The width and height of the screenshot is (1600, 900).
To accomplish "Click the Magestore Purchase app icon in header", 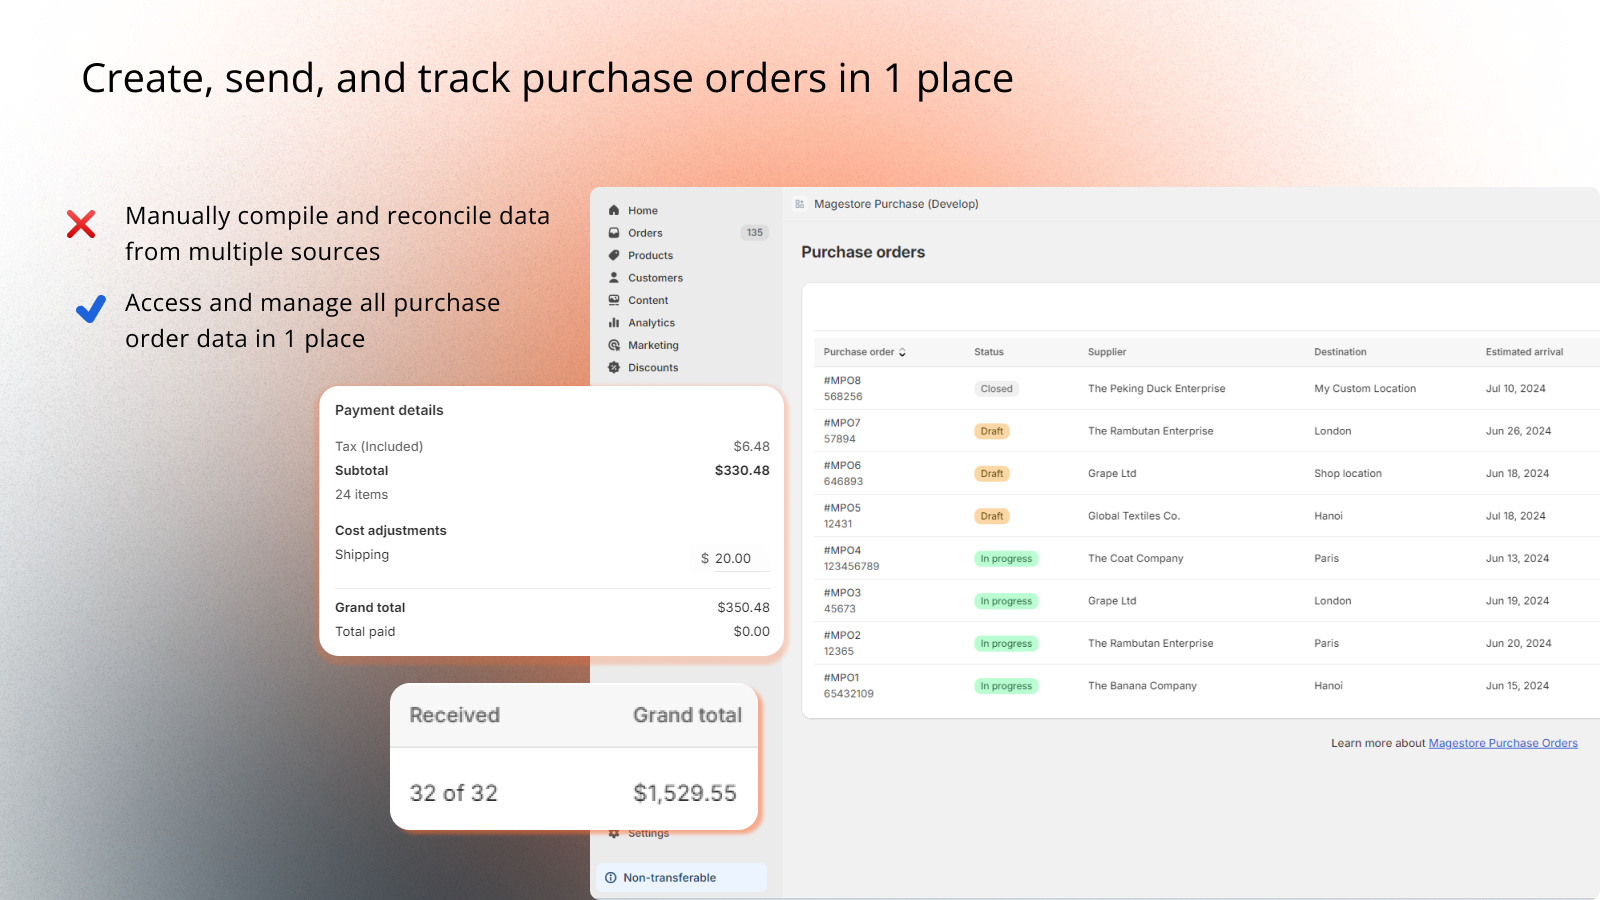I will click(800, 204).
